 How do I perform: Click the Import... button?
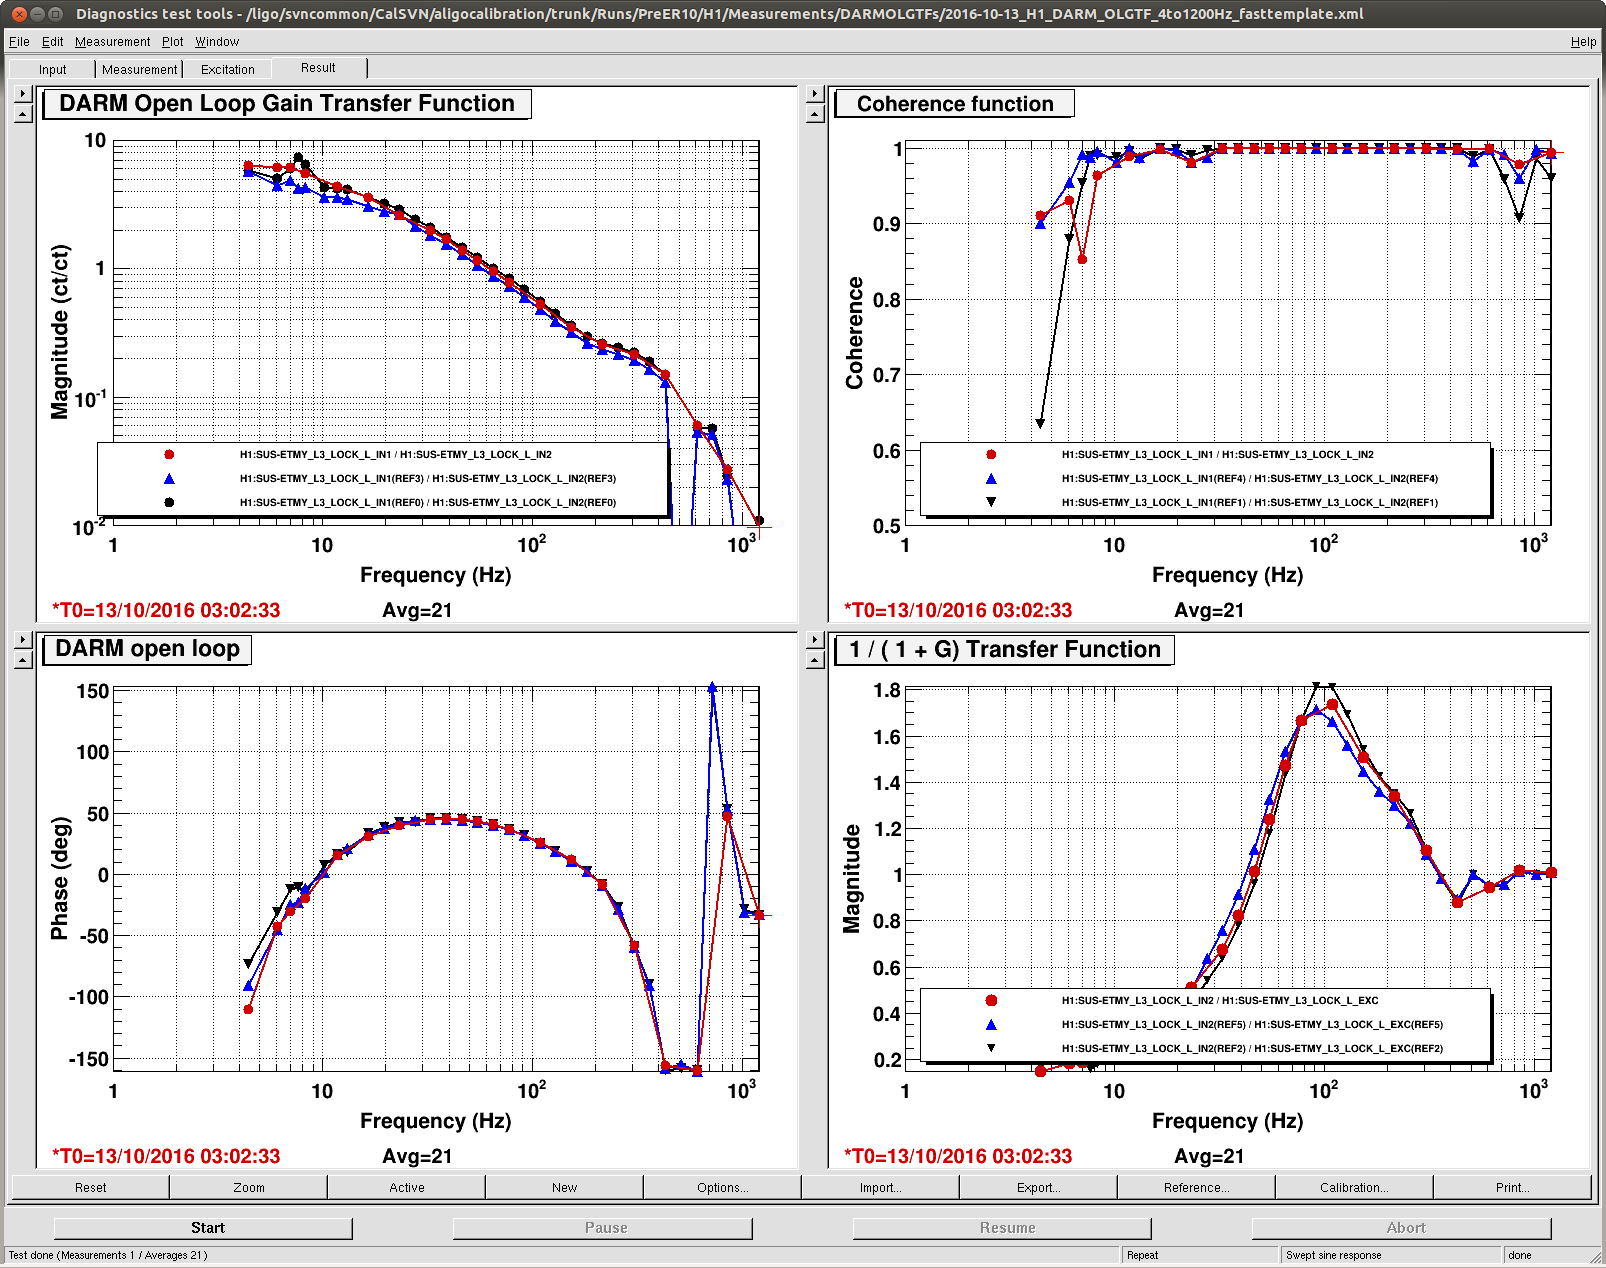coord(881,1187)
